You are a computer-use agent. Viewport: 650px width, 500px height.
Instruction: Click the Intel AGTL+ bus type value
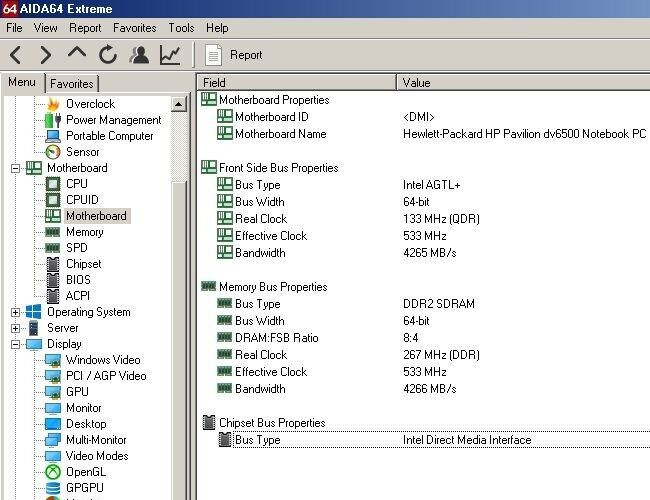432,184
